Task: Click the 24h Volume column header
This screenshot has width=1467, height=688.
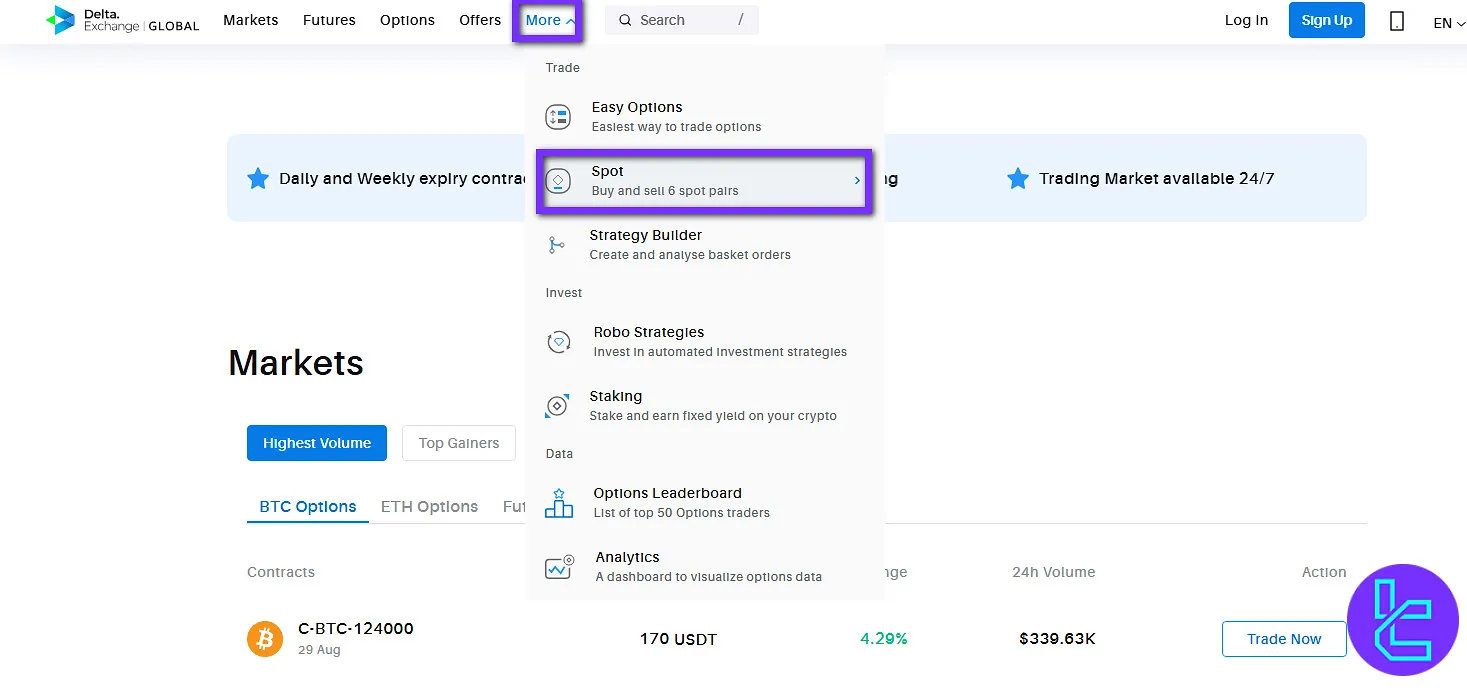Action: point(1053,572)
